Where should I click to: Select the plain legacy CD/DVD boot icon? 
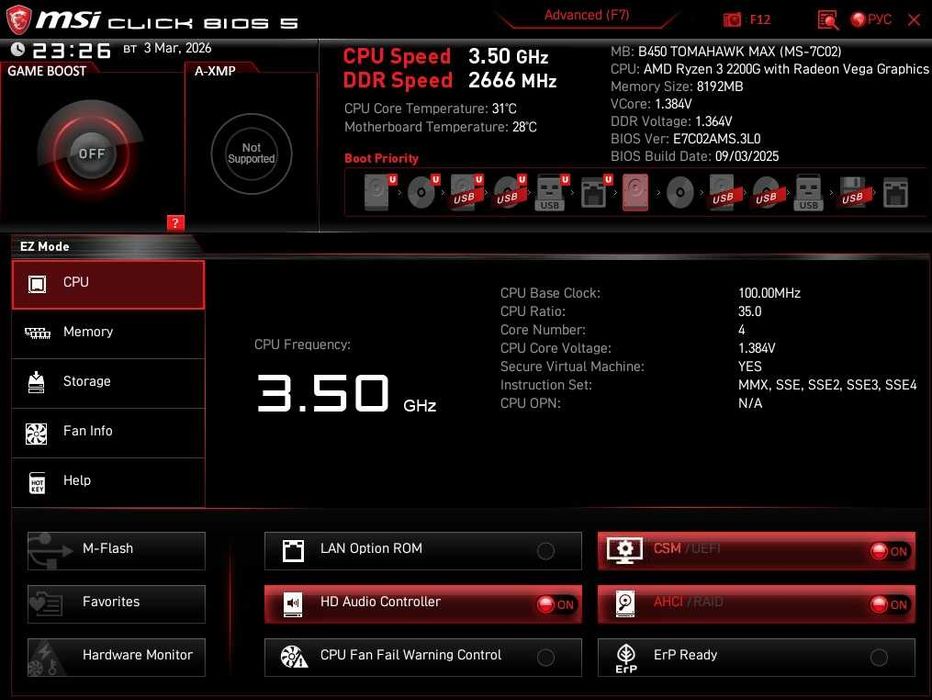pyautogui.click(x=680, y=192)
